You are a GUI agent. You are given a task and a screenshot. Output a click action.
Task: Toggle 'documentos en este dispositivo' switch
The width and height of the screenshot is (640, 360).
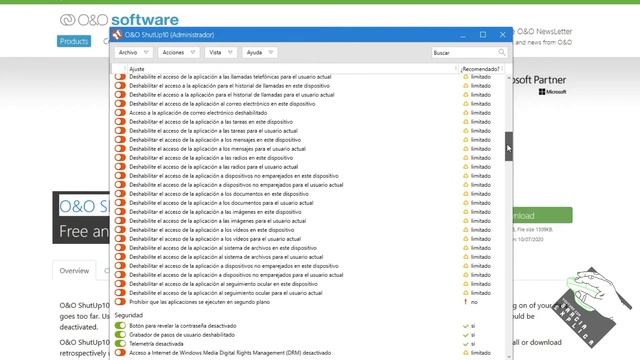pyautogui.click(x=120, y=194)
